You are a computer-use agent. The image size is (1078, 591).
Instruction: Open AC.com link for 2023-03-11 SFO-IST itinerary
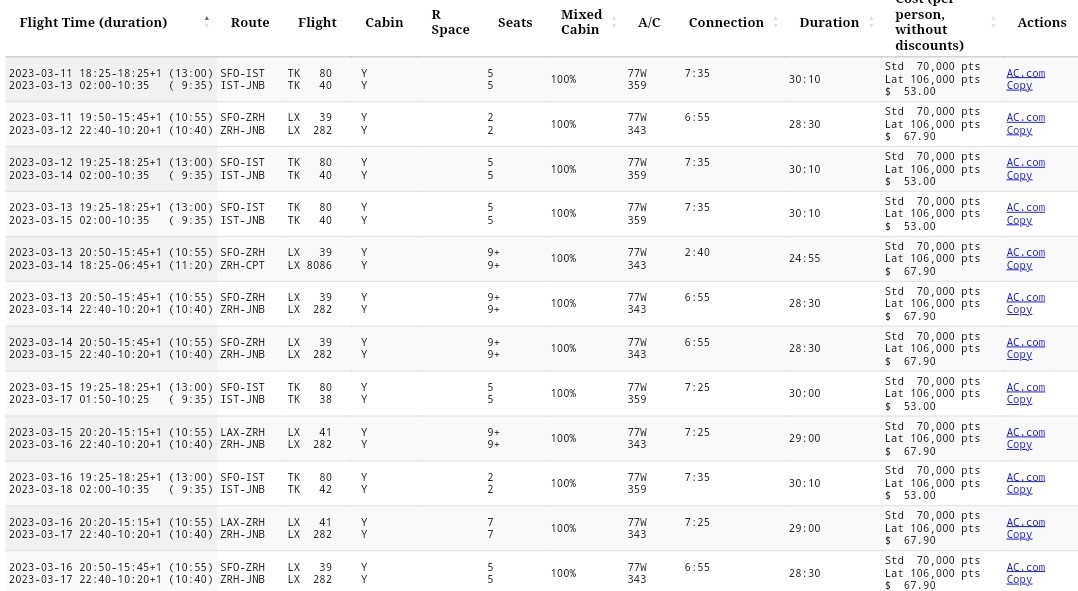click(x=1025, y=73)
